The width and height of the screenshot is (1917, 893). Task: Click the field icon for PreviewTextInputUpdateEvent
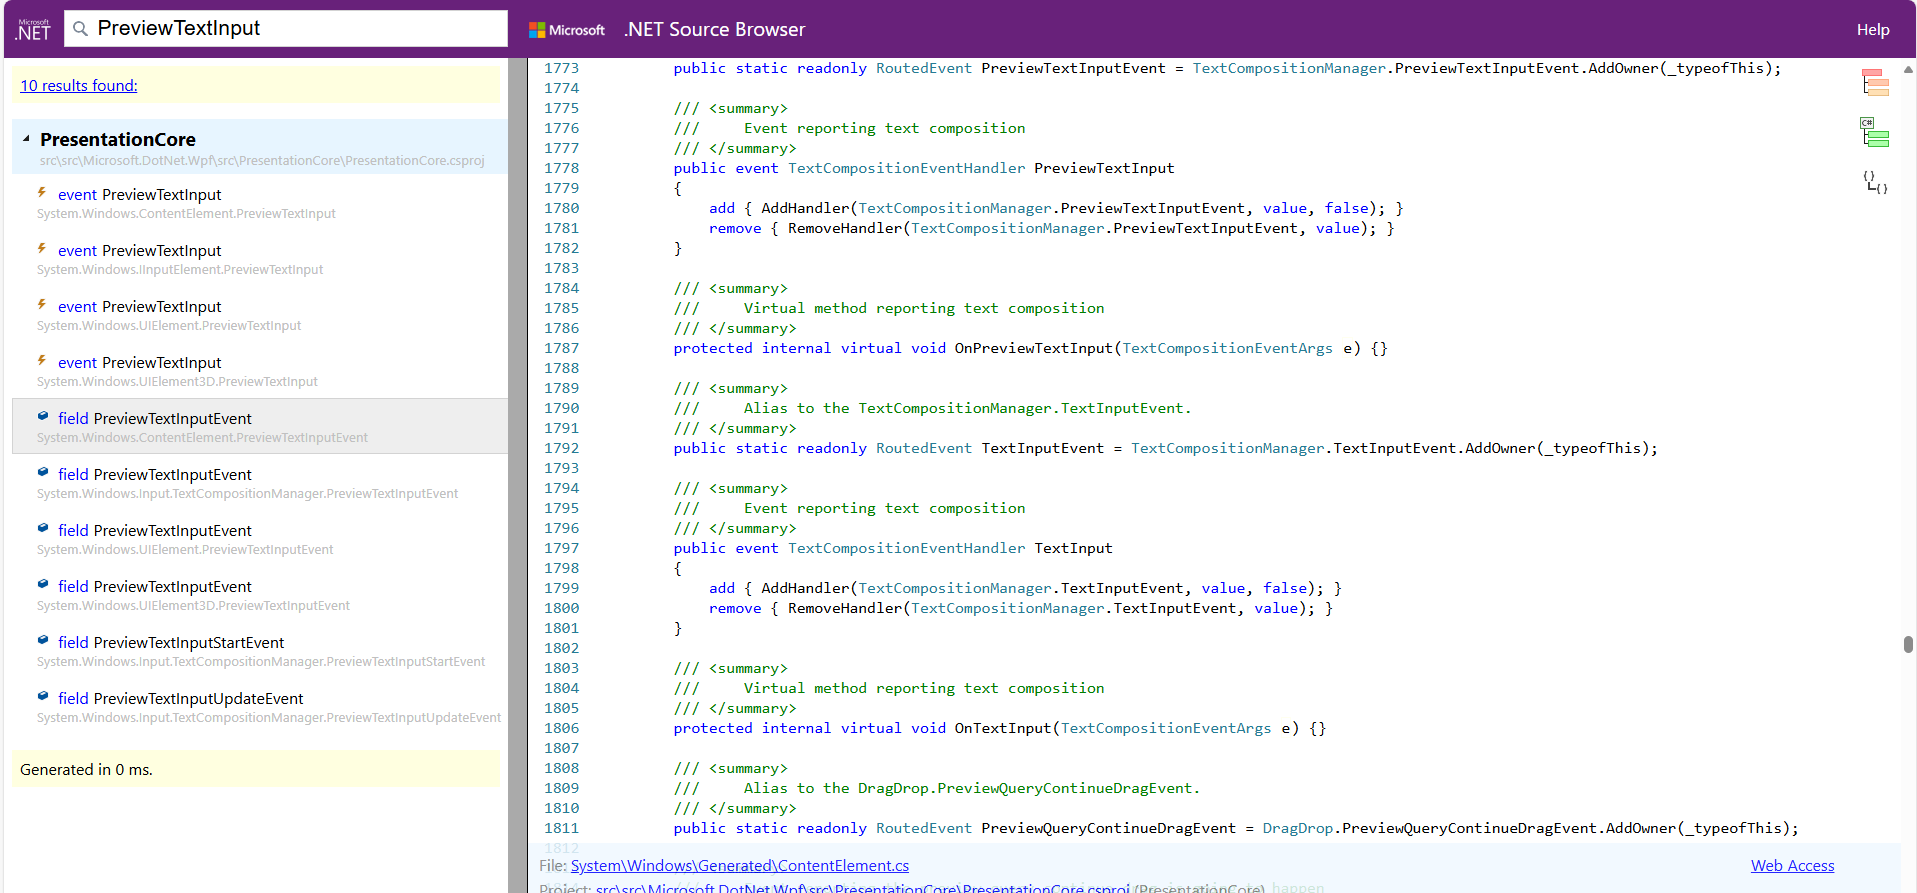point(43,696)
